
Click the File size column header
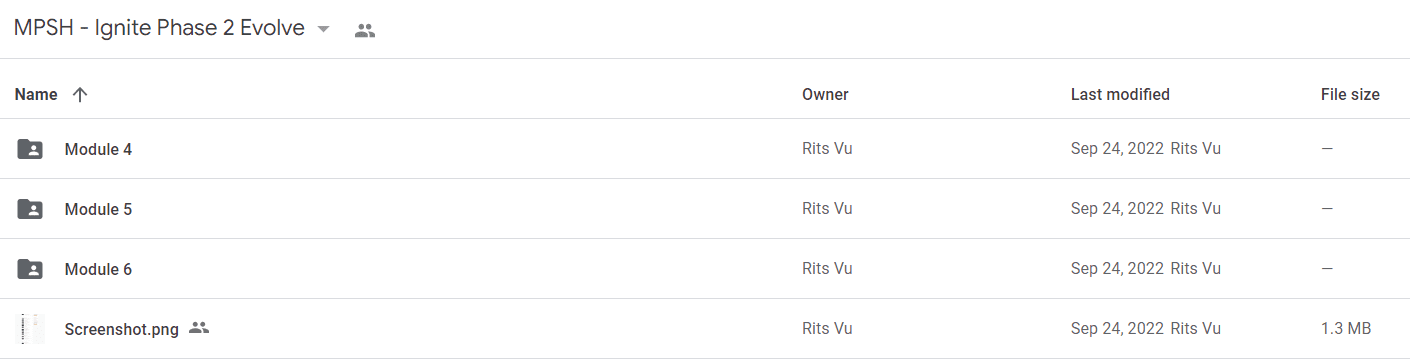pyautogui.click(x=1350, y=94)
